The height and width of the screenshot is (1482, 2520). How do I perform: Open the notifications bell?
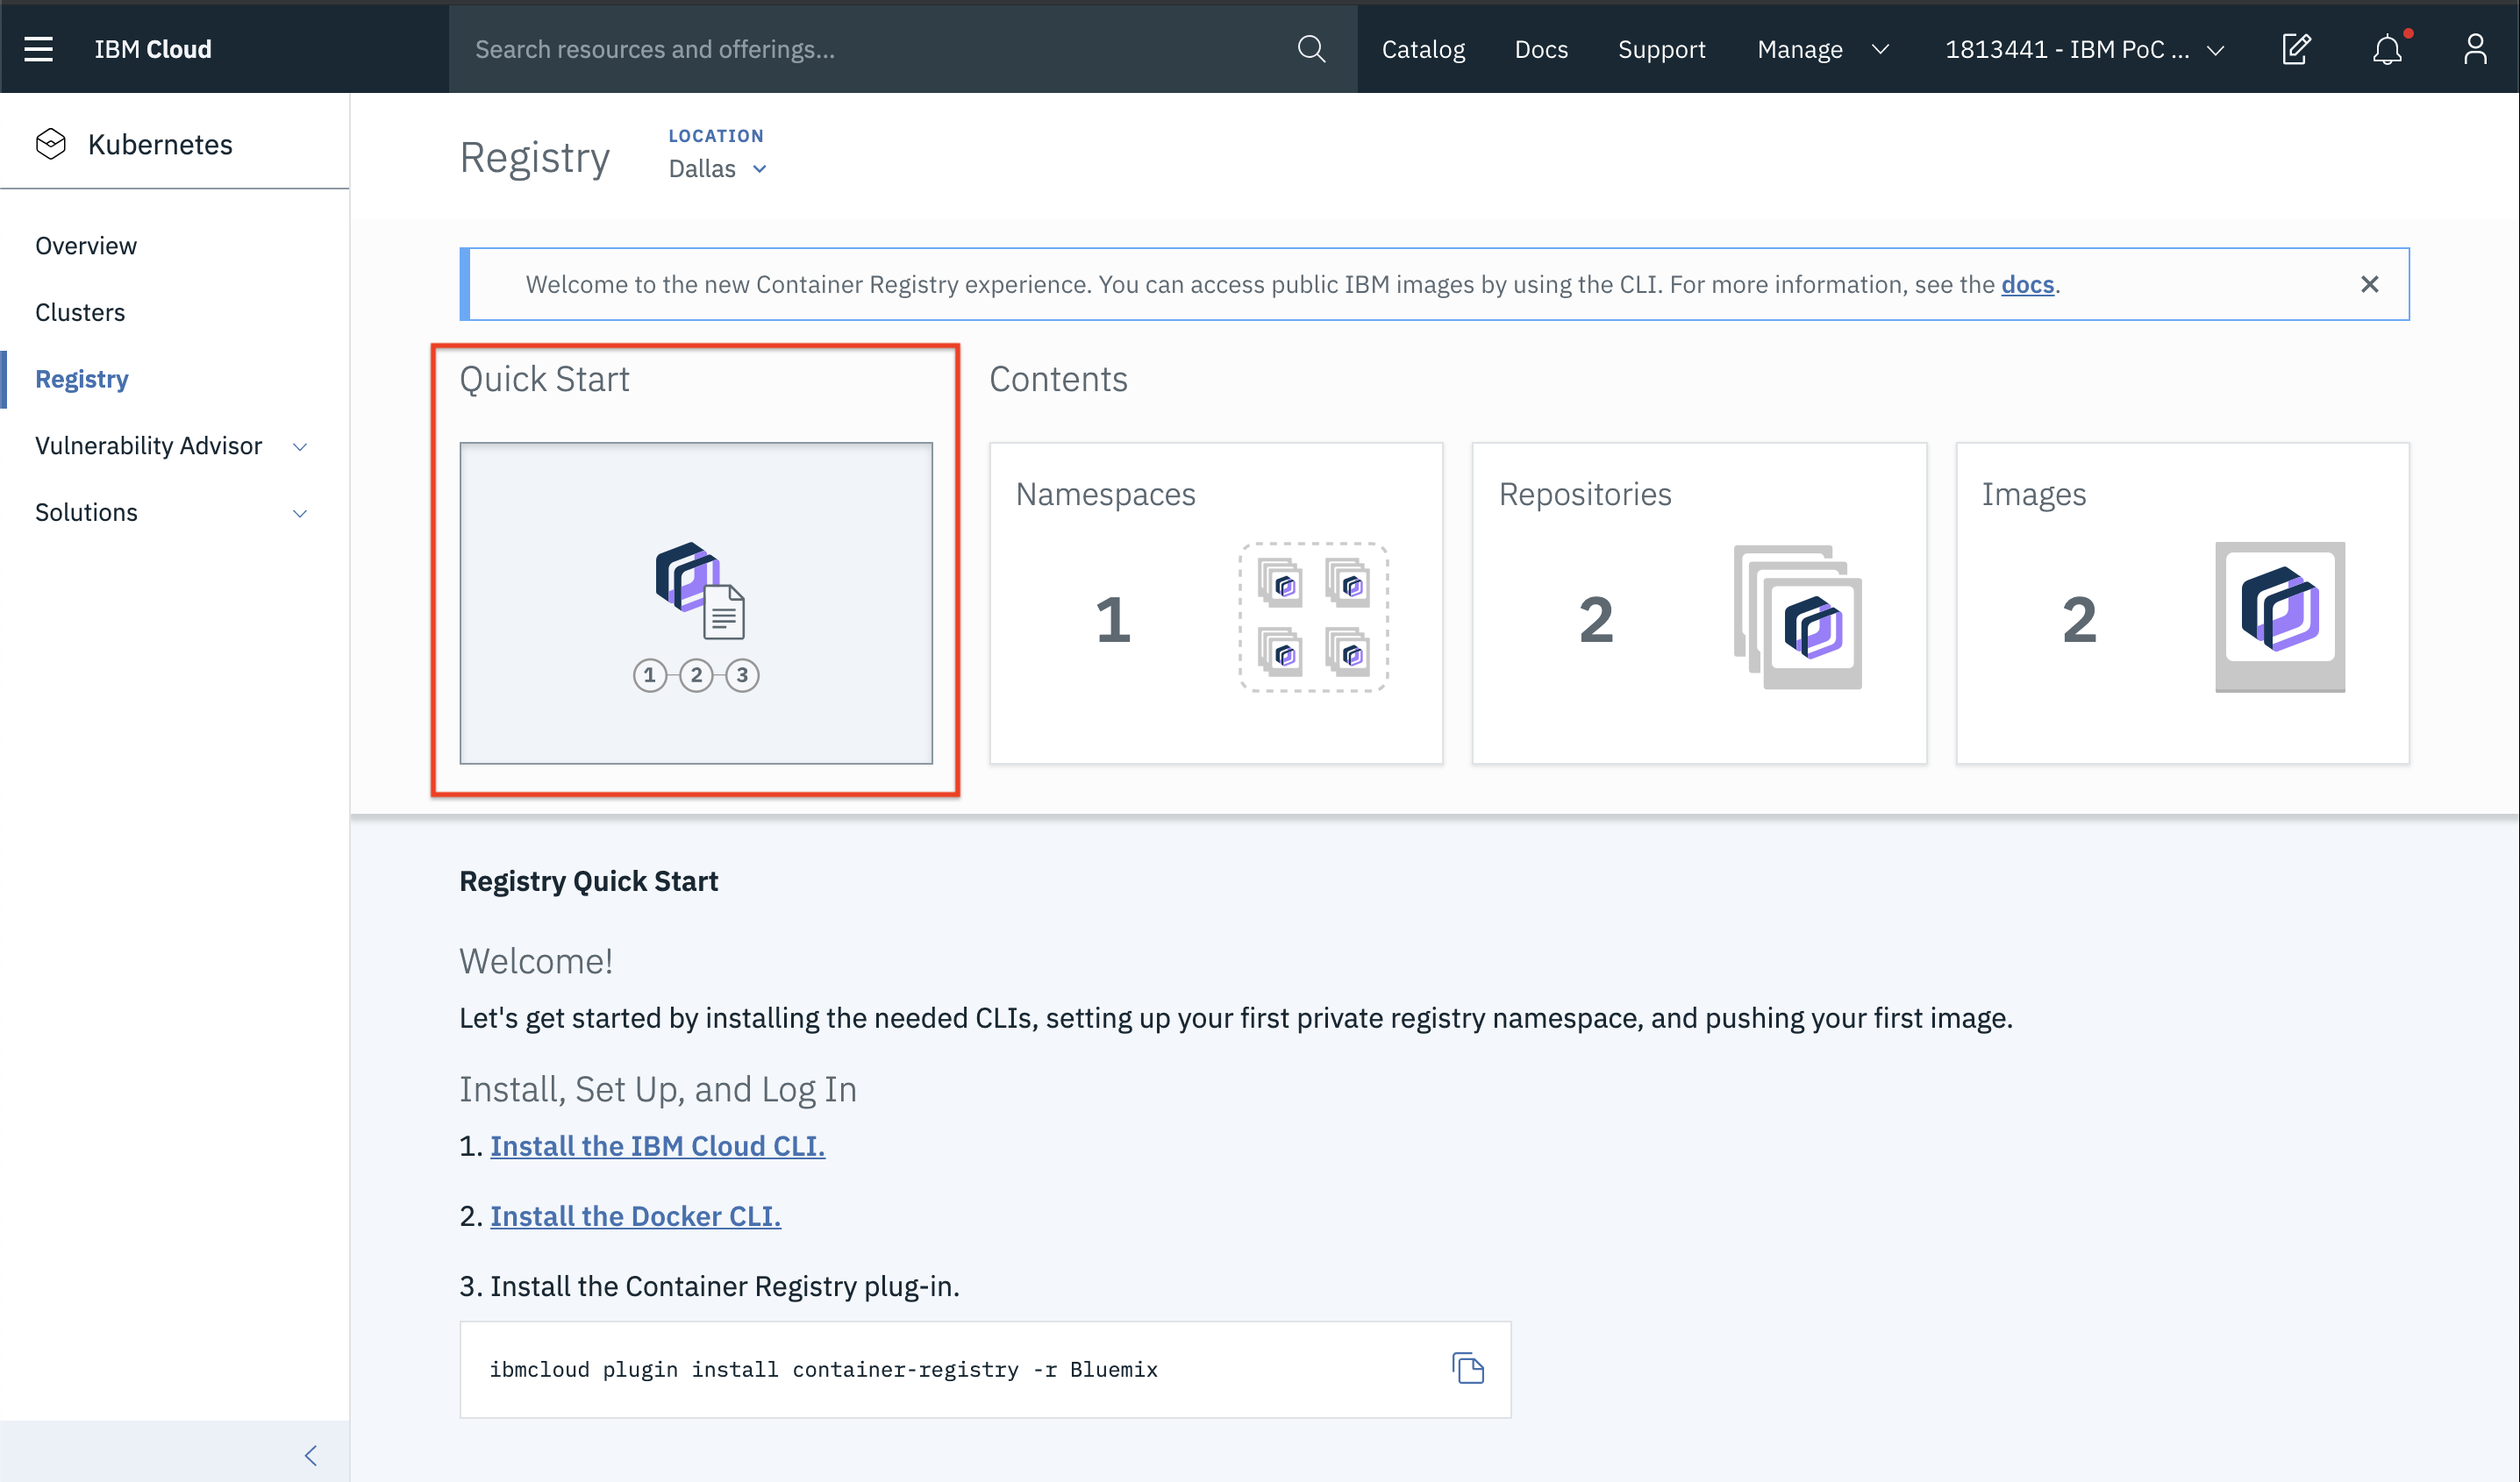[x=2388, y=49]
